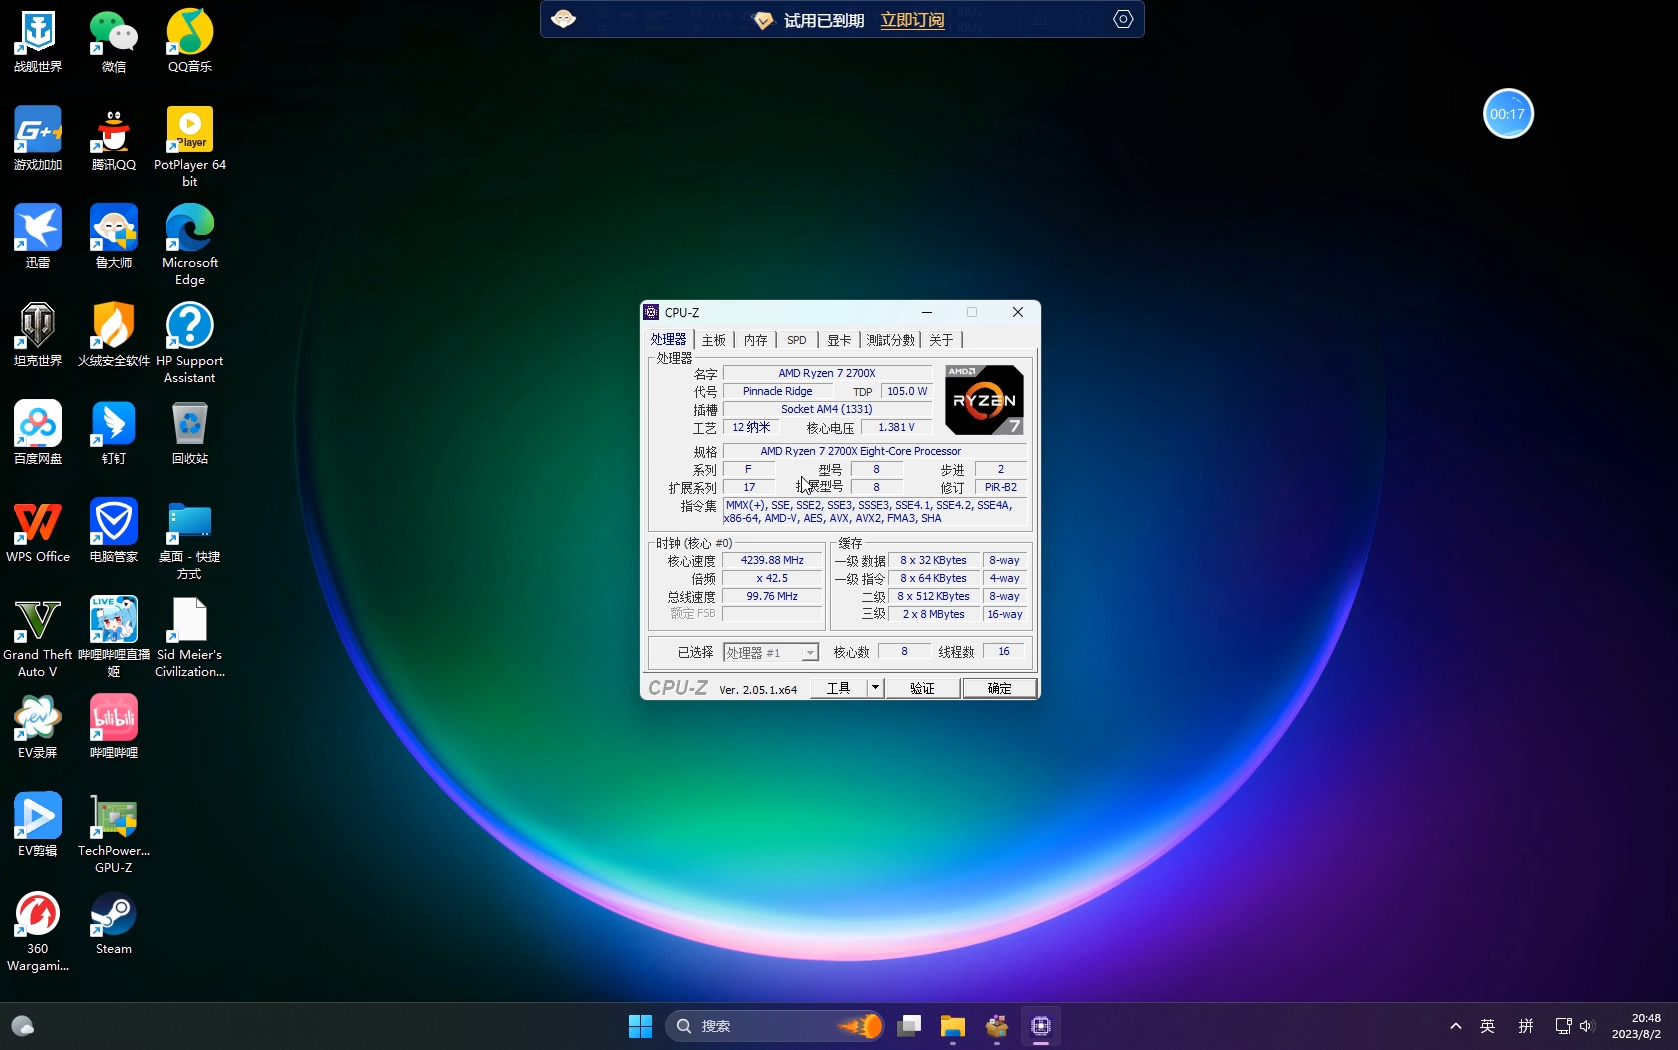Click the 立即订阅 subscribe link
Viewport: 1678px width, 1050px height.
click(912, 20)
